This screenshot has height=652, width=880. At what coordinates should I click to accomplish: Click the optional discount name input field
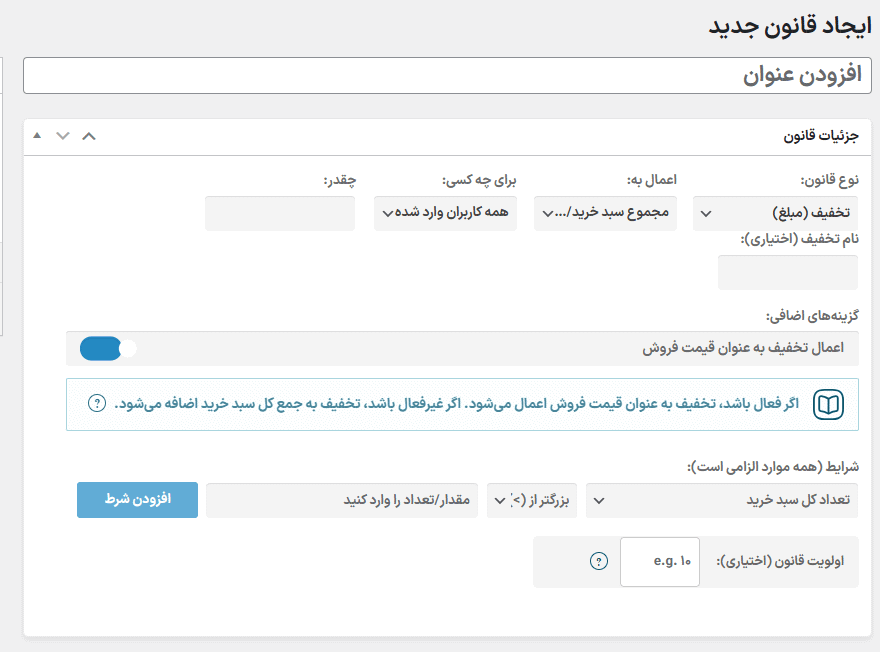pos(787,272)
